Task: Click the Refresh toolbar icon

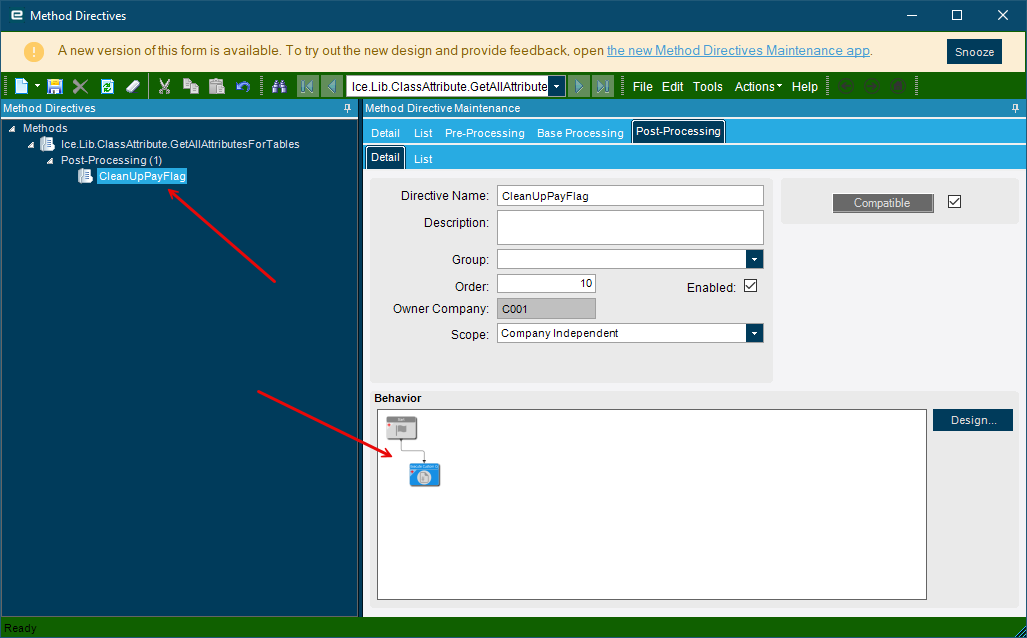Action: pyautogui.click(x=107, y=86)
